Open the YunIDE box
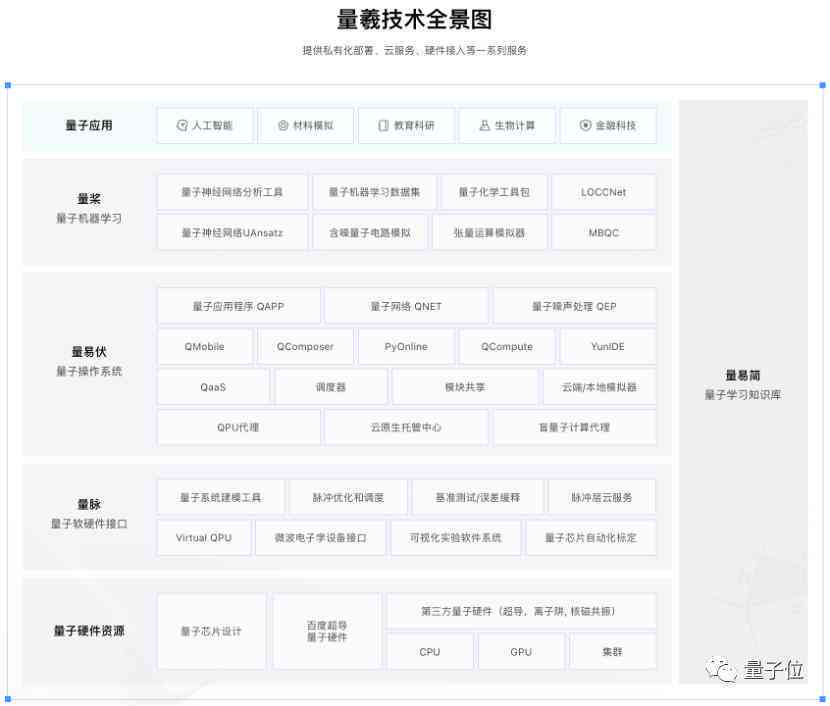The image size is (830, 706). tap(608, 347)
